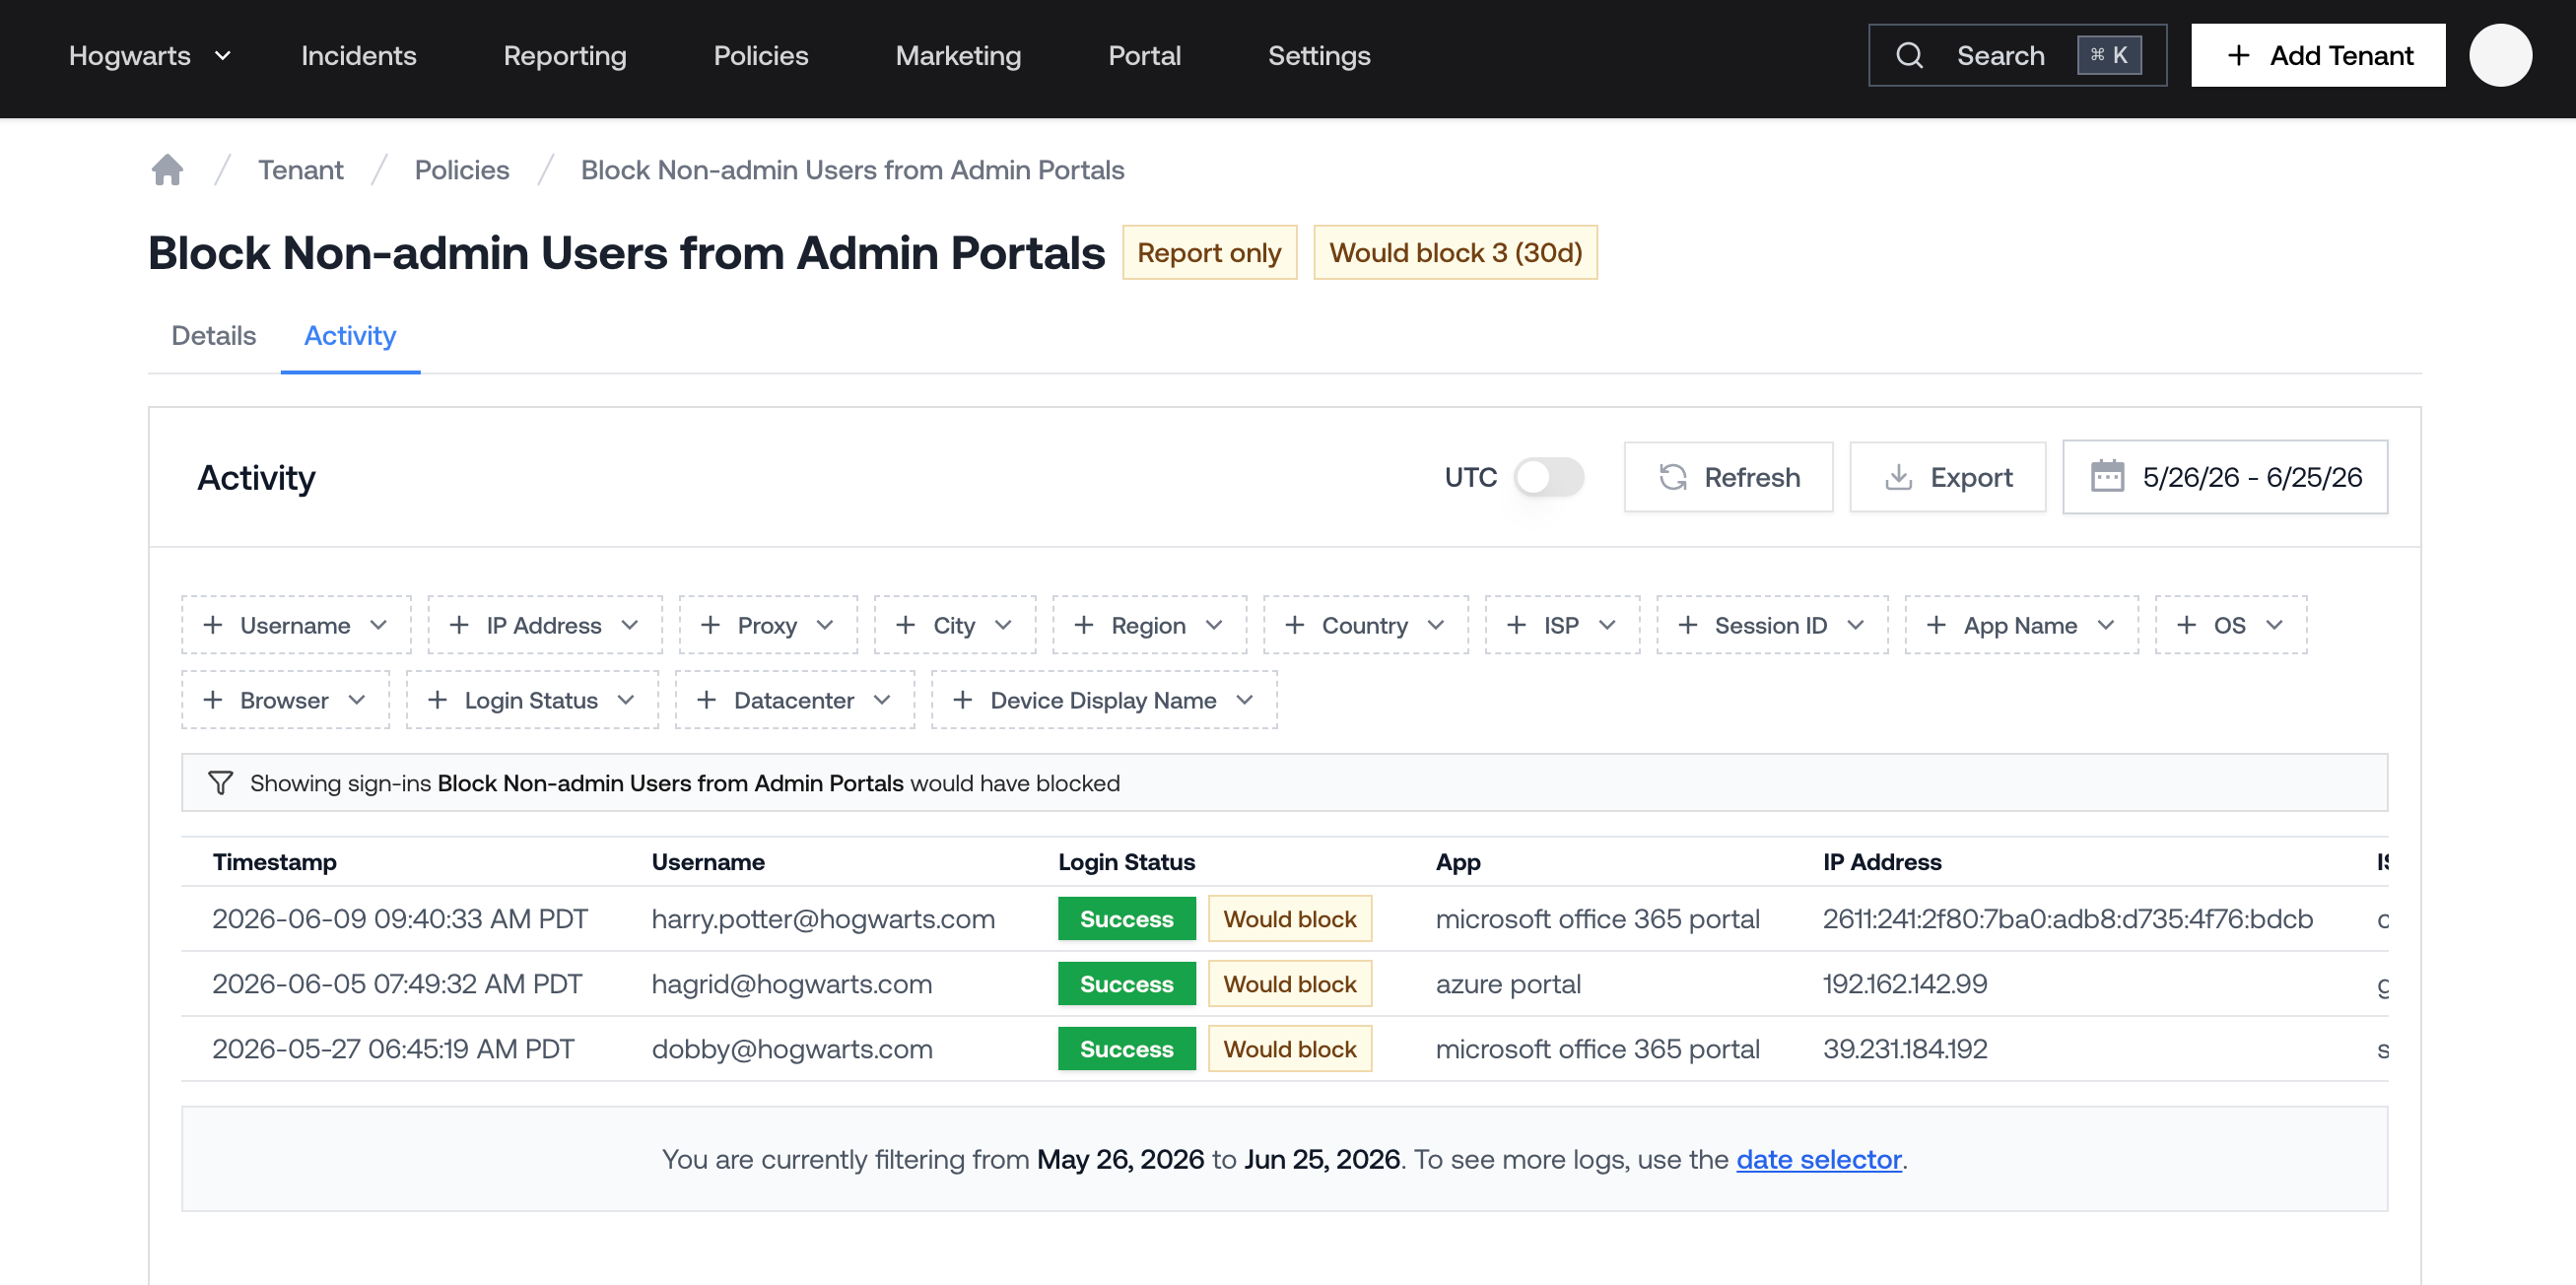This screenshot has height=1285, width=2576.
Task: Click the plus icon beside App Name filter
Action: click(x=1936, y=625)
